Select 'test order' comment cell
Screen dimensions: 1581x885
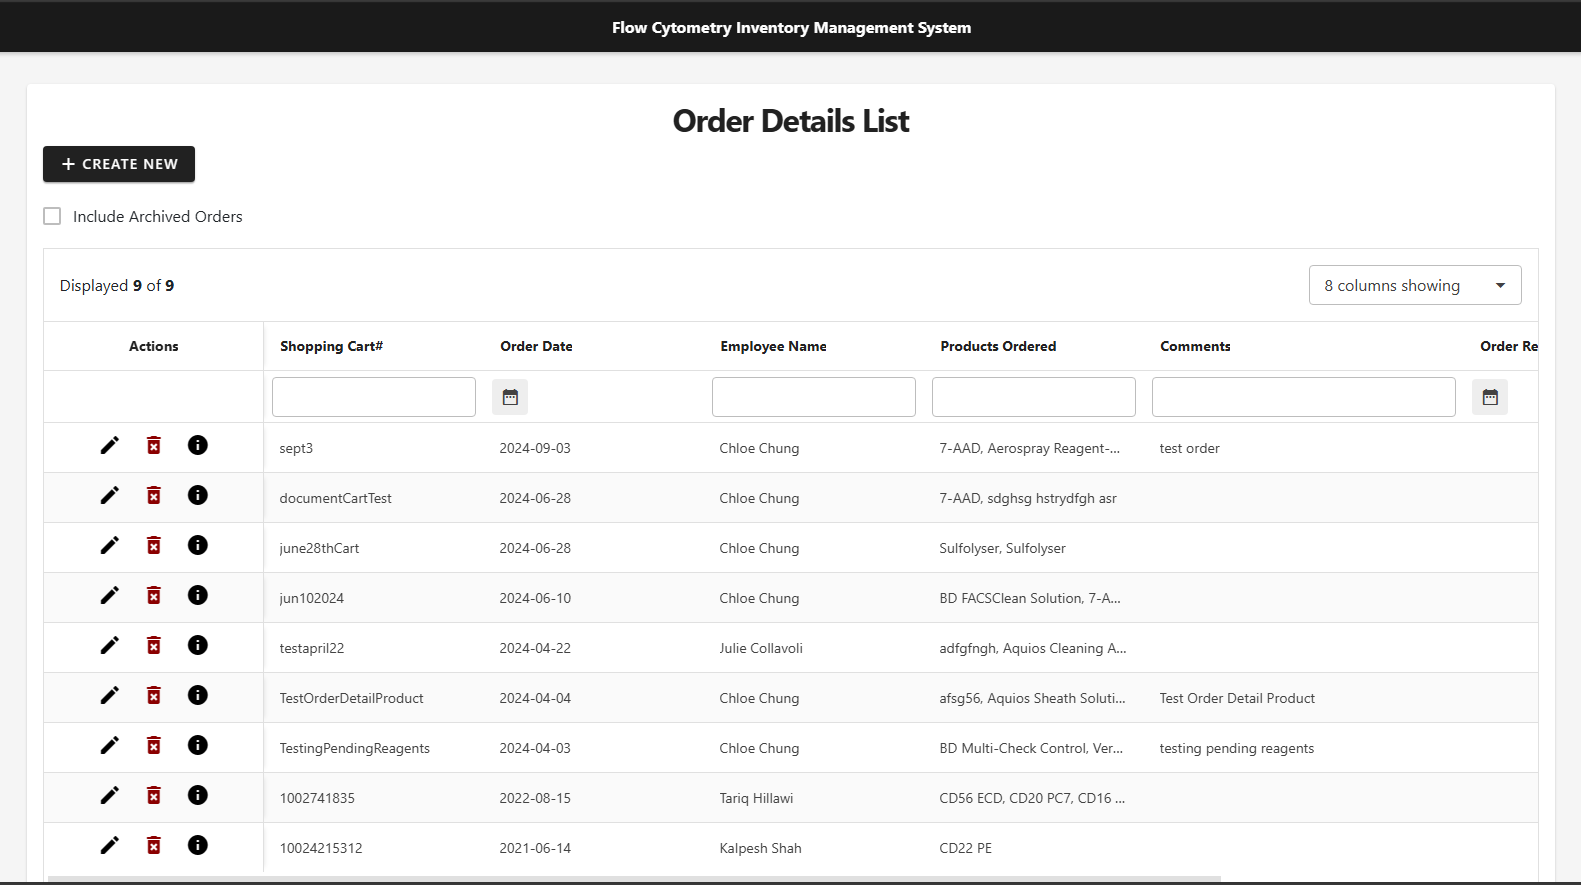(x=1189, y=448)
